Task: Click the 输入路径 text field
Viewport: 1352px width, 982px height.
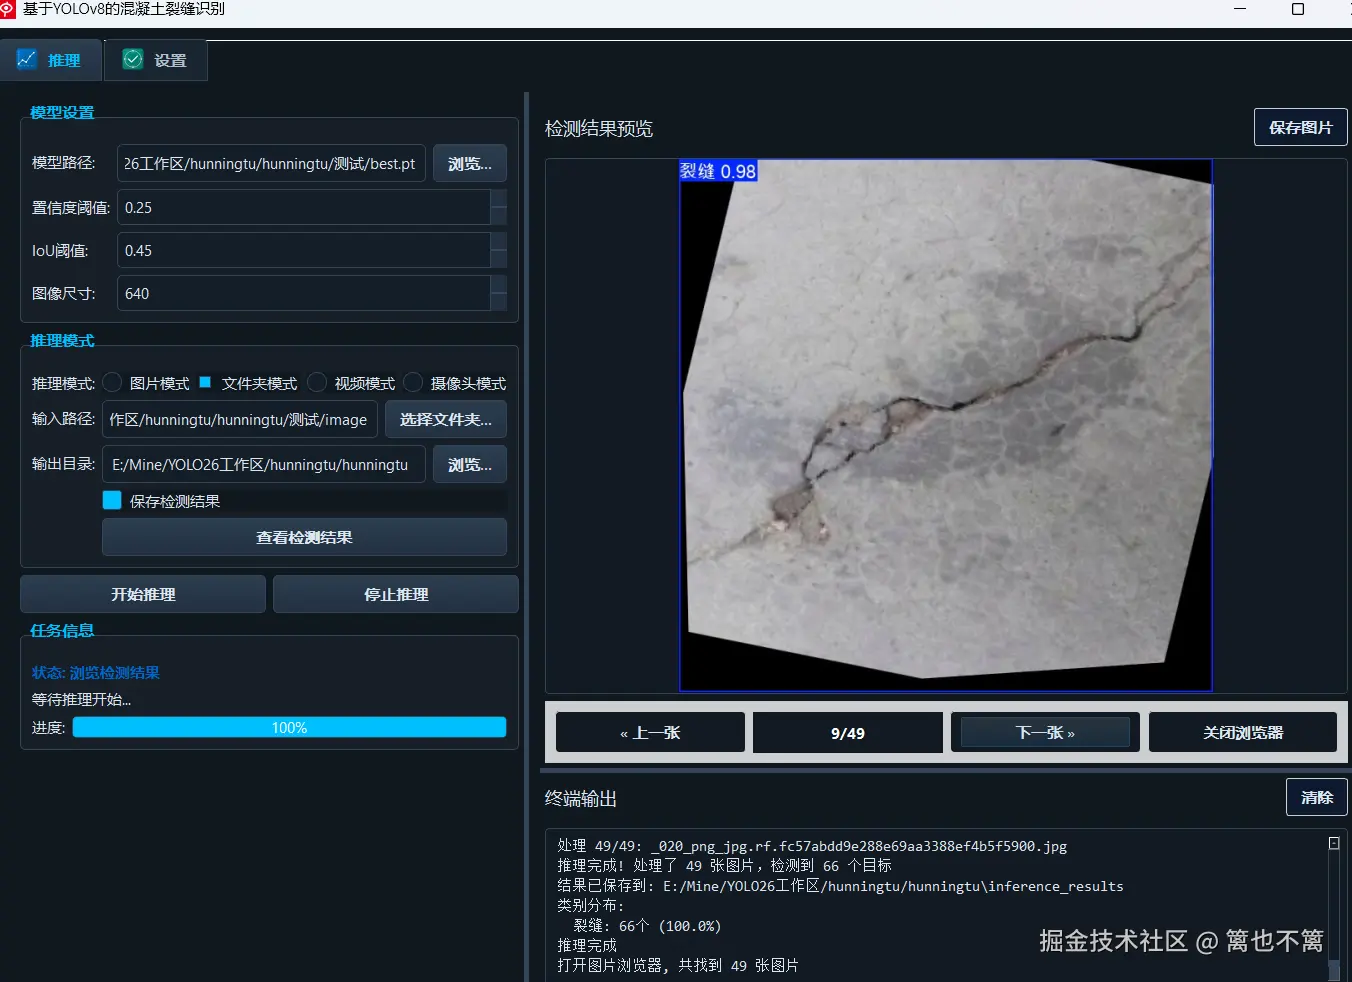Action: 239,419
